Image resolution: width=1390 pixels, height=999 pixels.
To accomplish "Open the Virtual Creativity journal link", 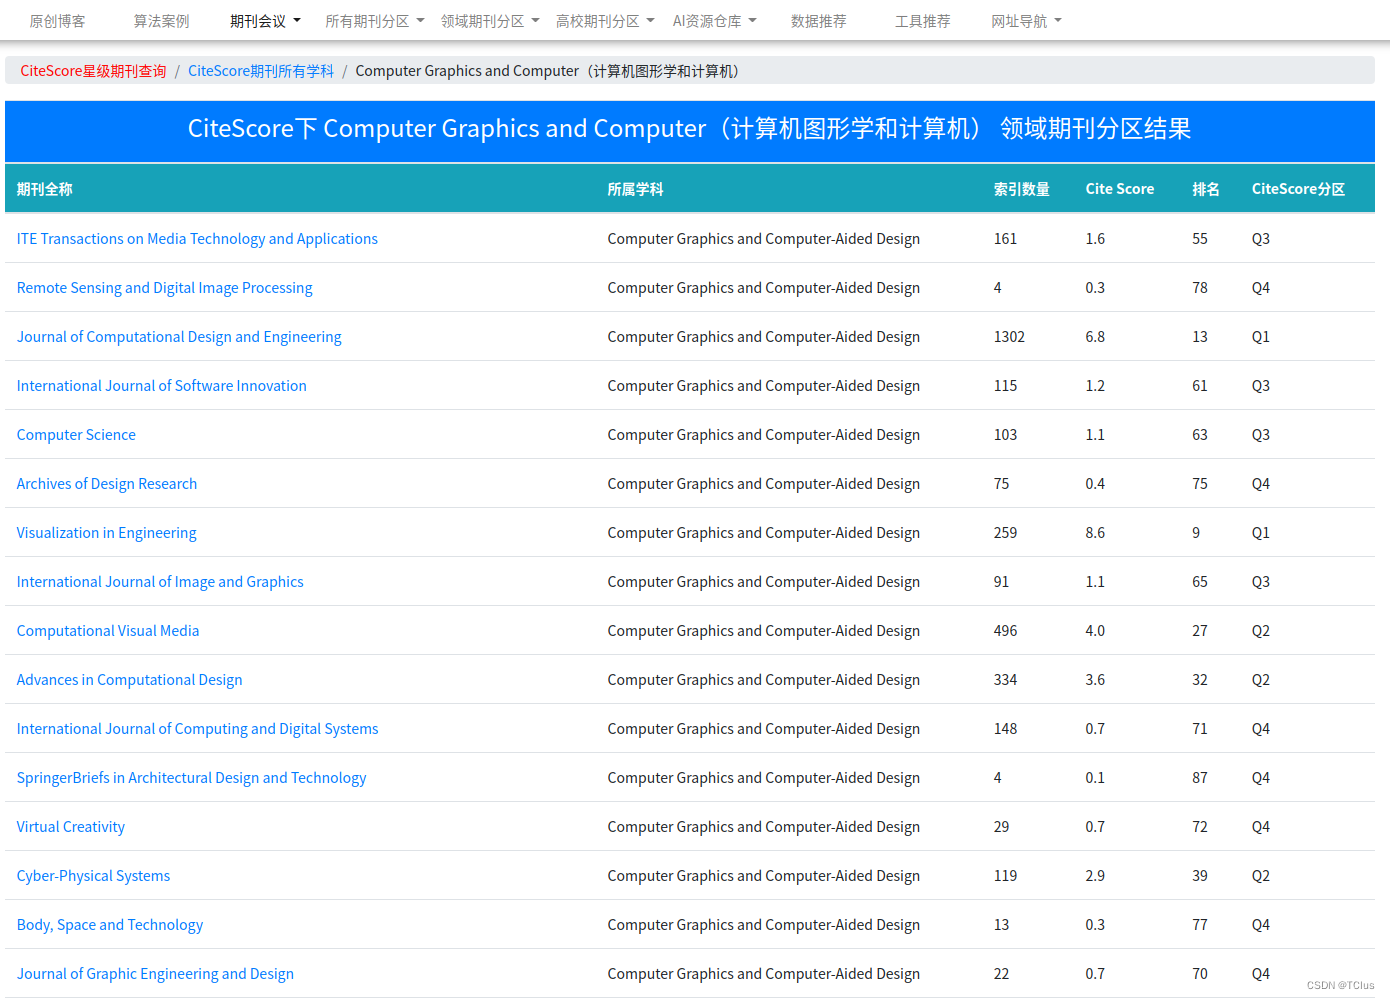I will tap(71, 827).
